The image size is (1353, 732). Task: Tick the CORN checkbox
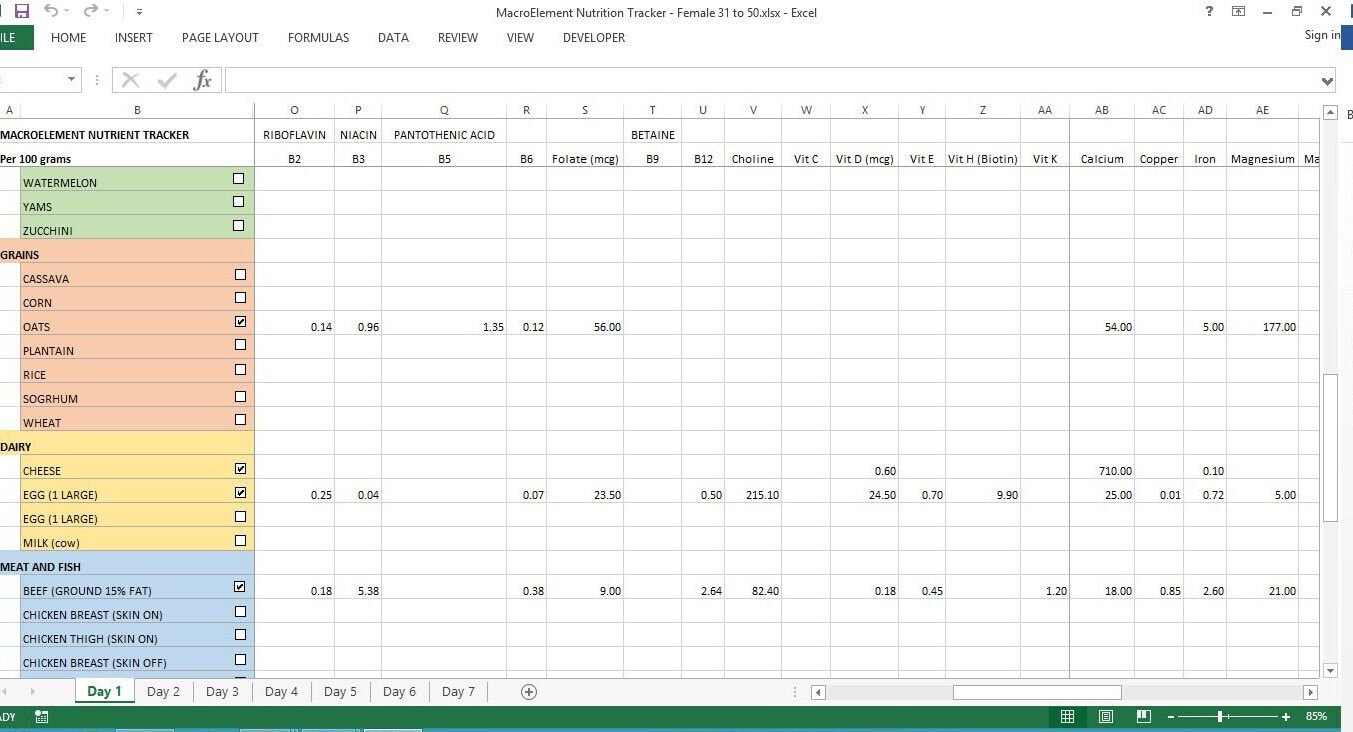240,298
